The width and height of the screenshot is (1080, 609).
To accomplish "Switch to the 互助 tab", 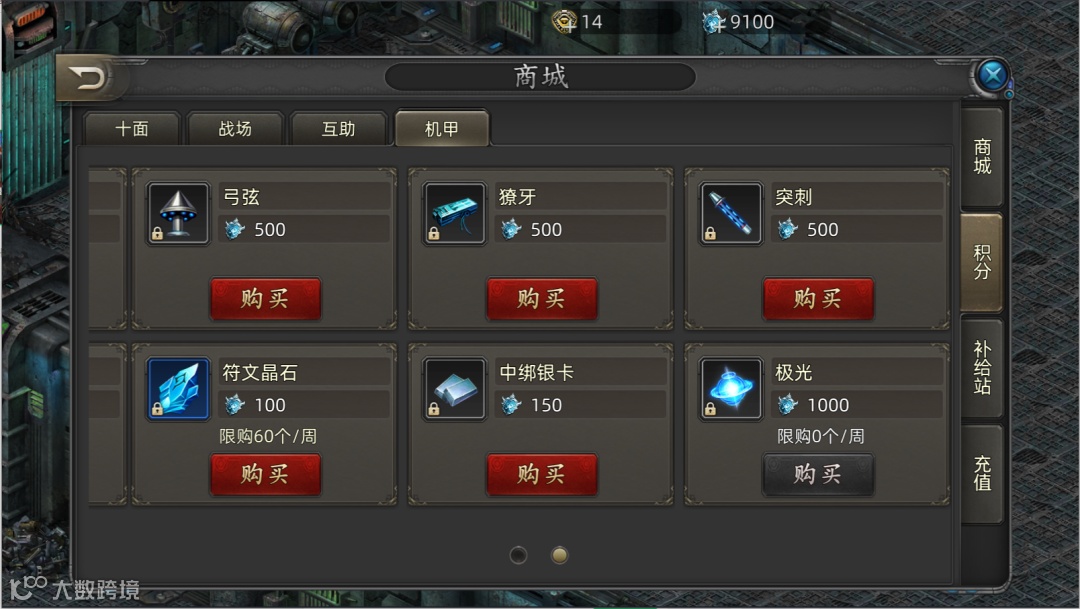I will [x=338, y=129].
